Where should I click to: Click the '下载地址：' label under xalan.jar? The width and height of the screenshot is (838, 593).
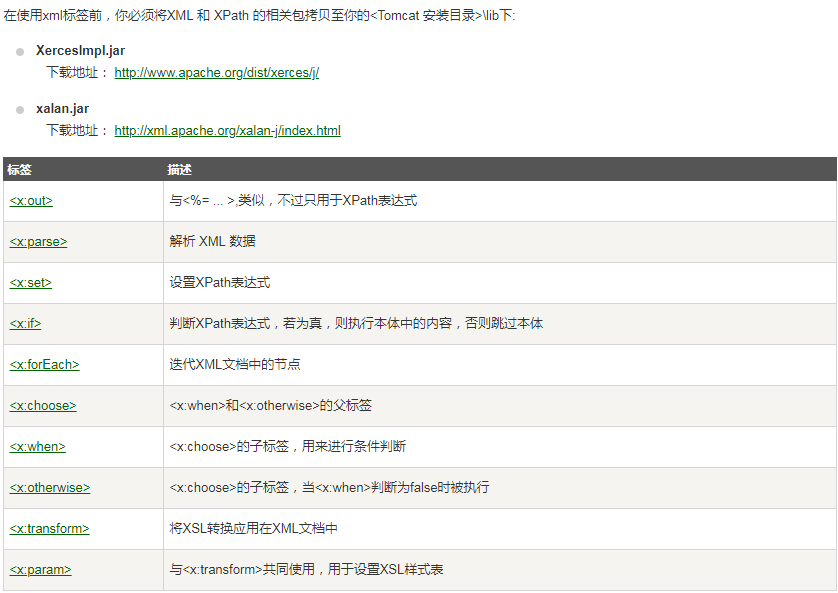(77, 131)
